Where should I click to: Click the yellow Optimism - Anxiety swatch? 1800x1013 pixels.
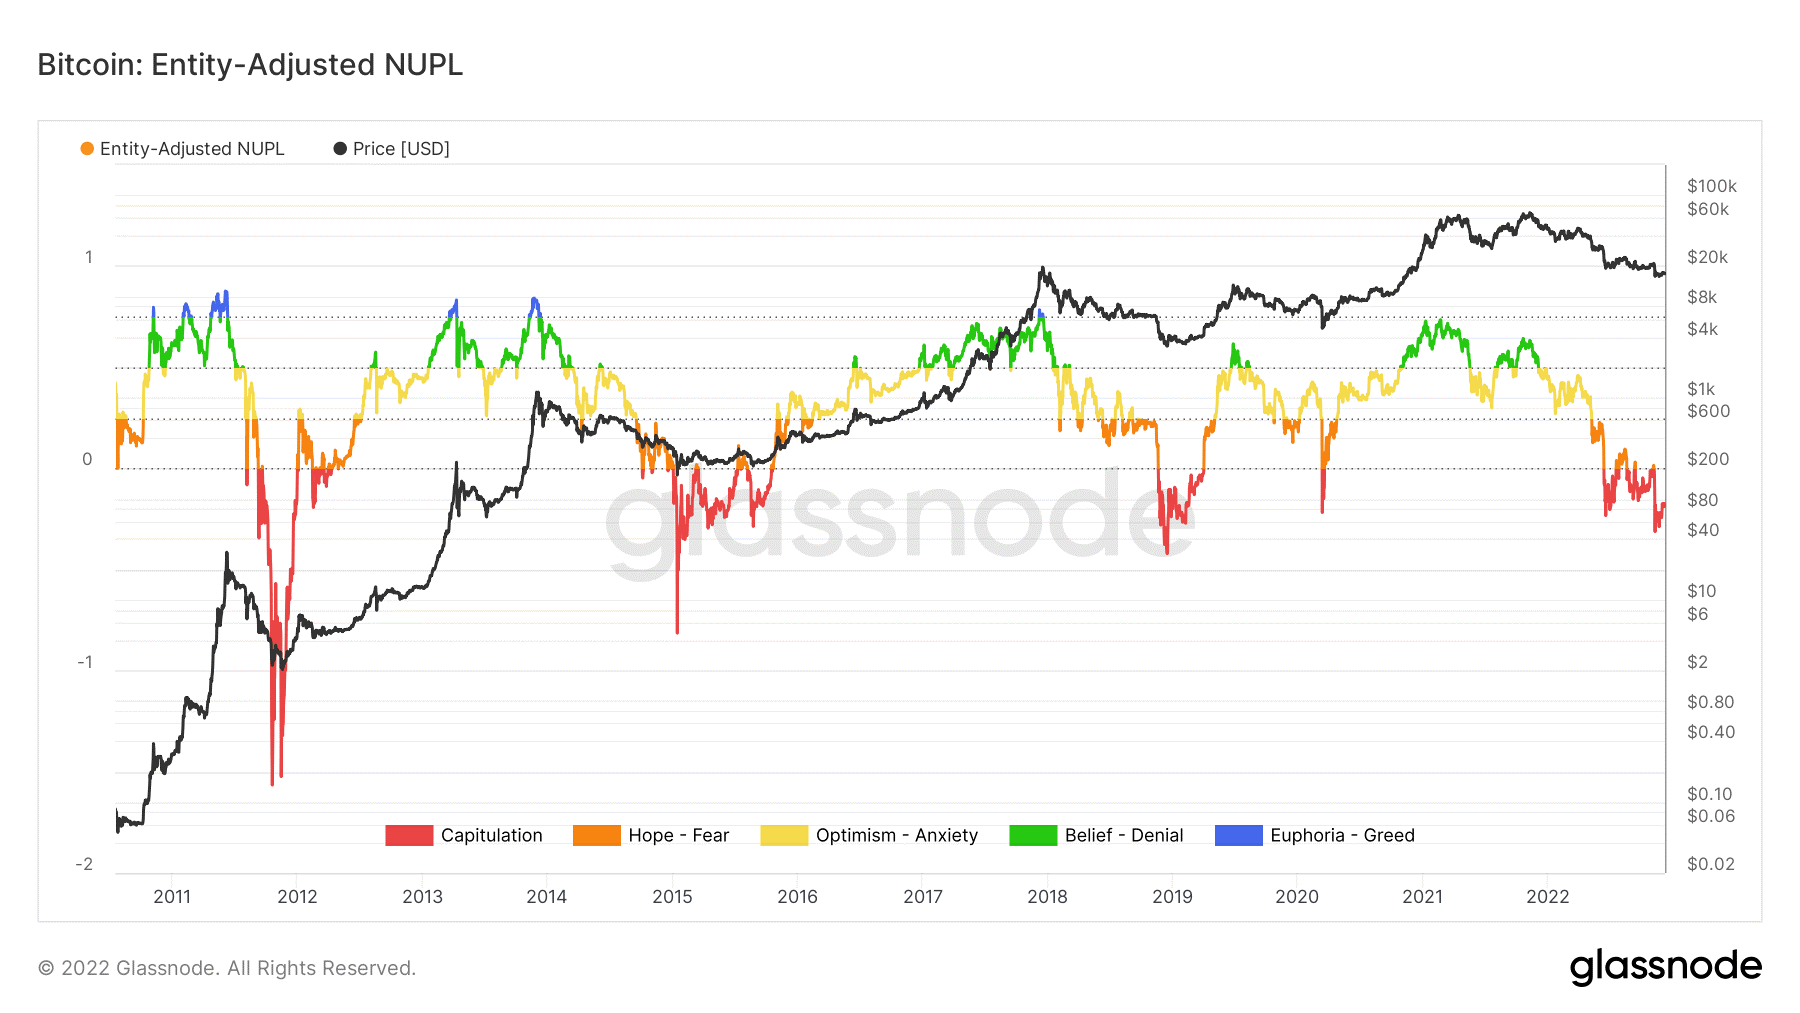784,835
